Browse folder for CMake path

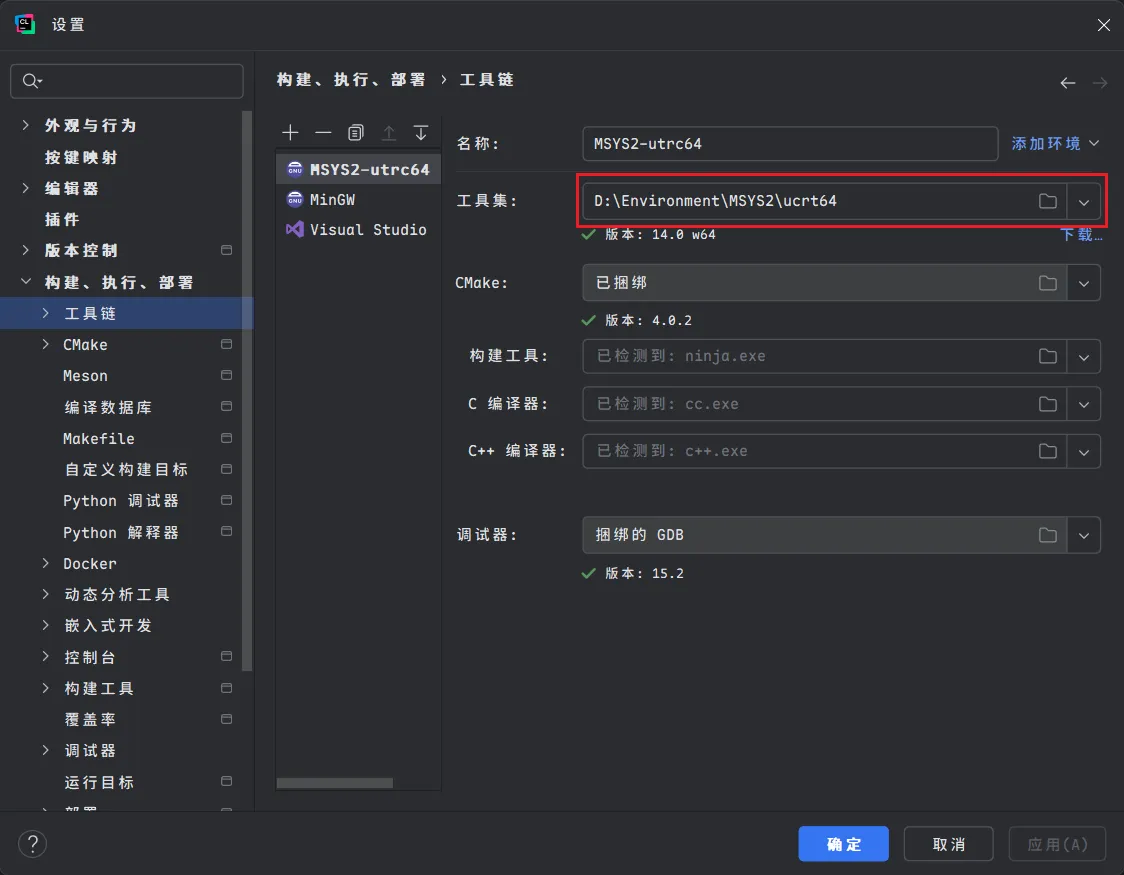(x=1047, y=283)
